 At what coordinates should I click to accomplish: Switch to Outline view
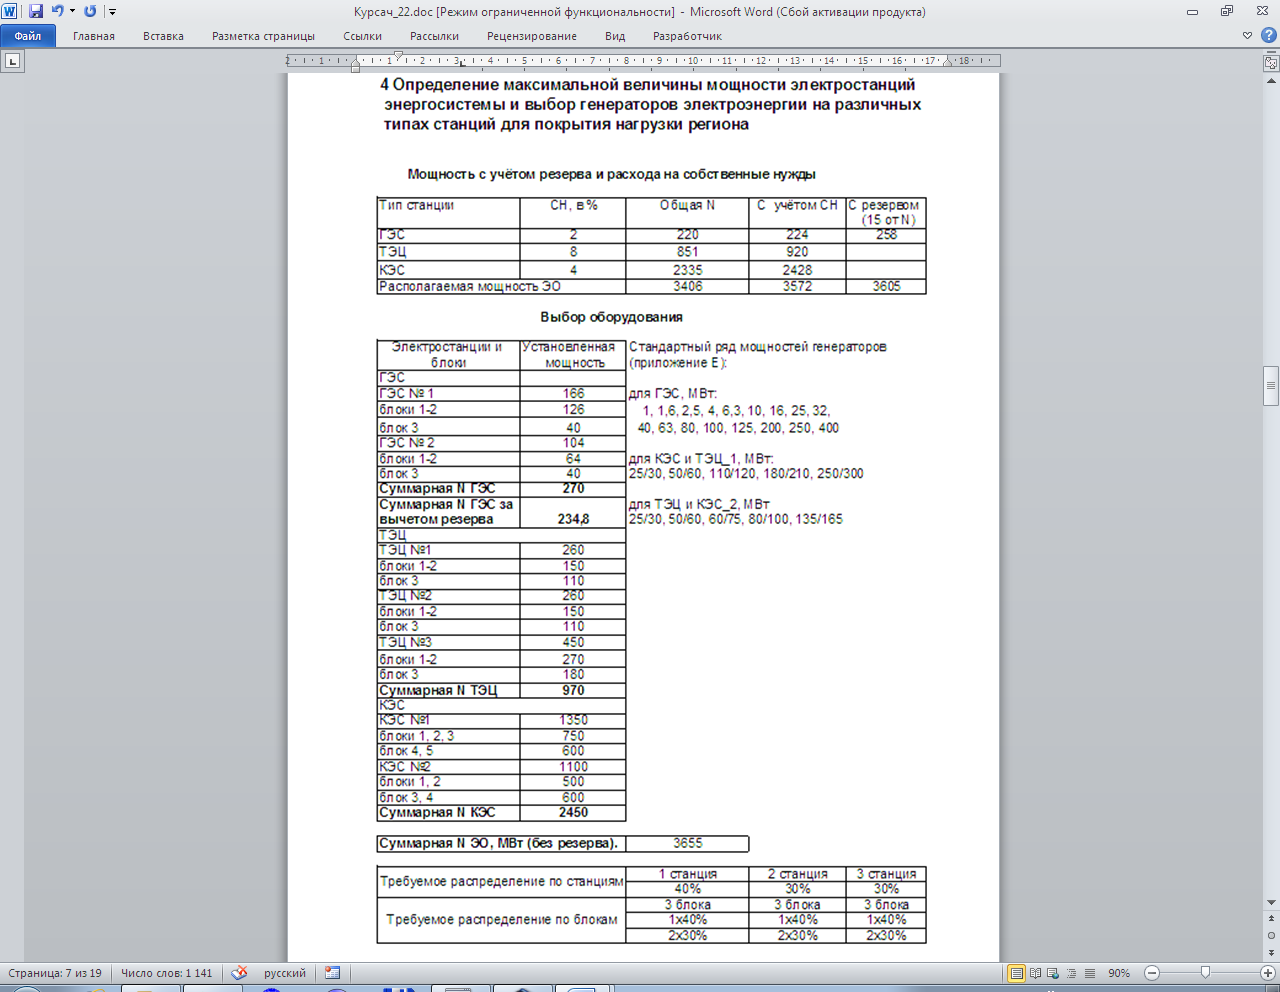[1071, 973]
